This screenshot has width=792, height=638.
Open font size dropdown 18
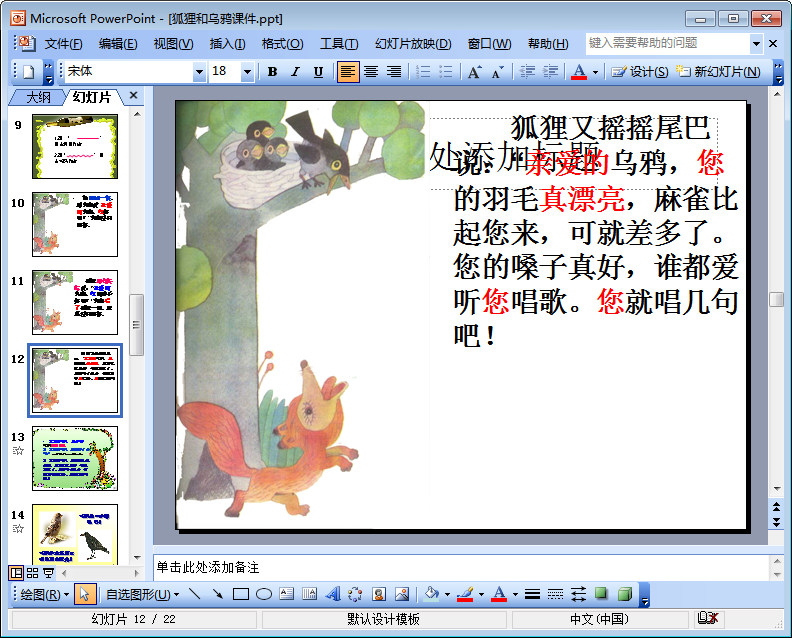coord(247,72)
